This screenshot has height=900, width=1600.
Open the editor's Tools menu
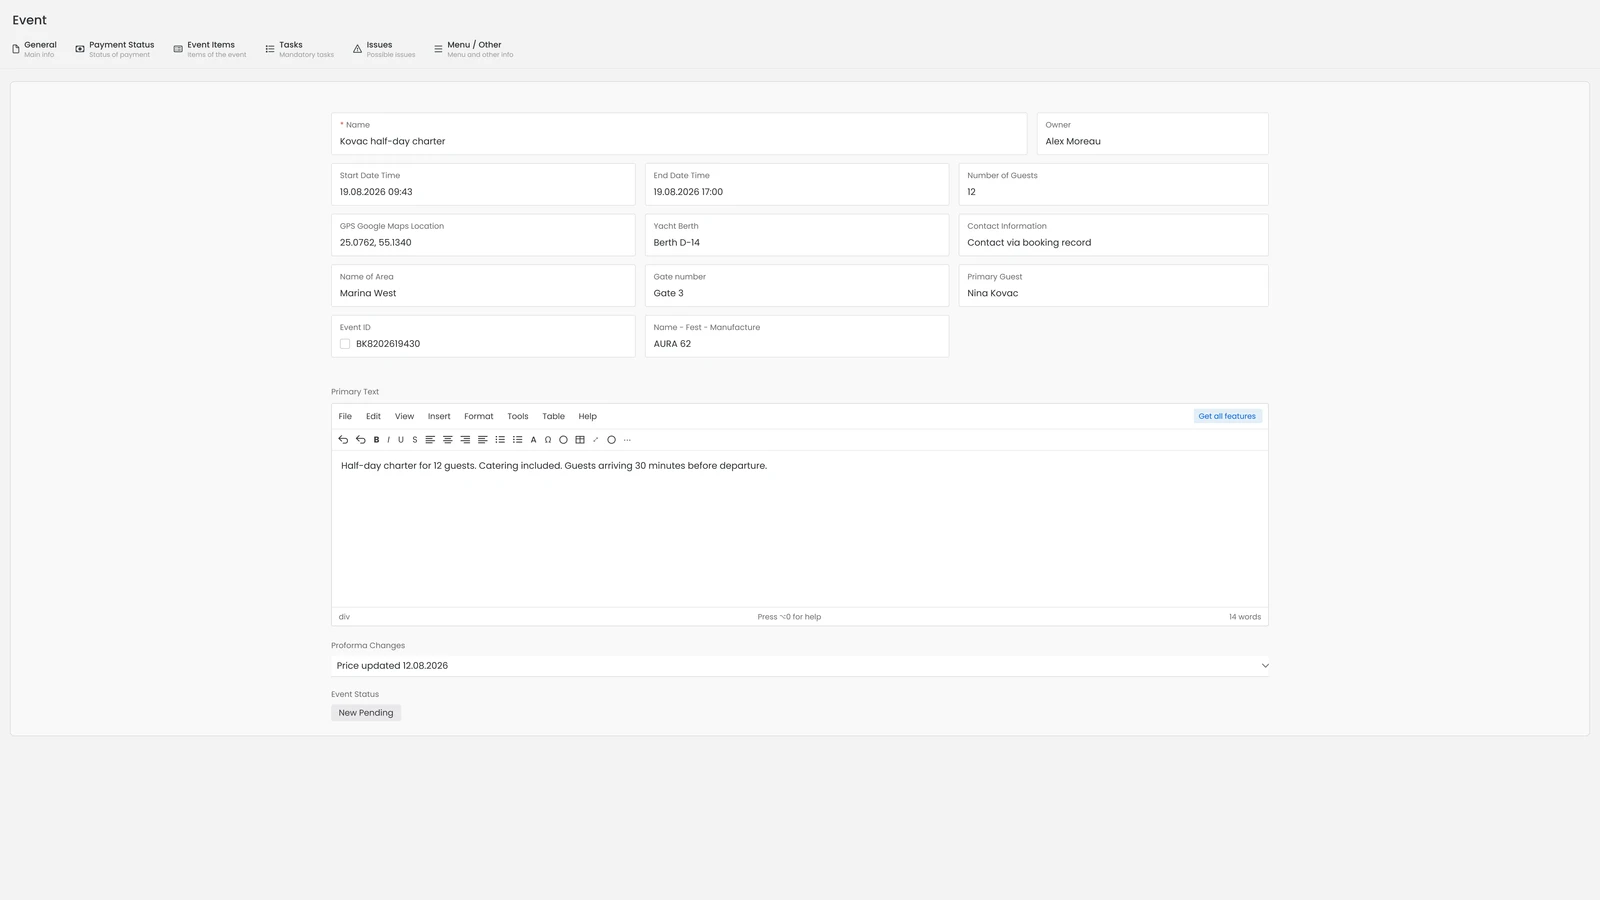tap(517, 416)
